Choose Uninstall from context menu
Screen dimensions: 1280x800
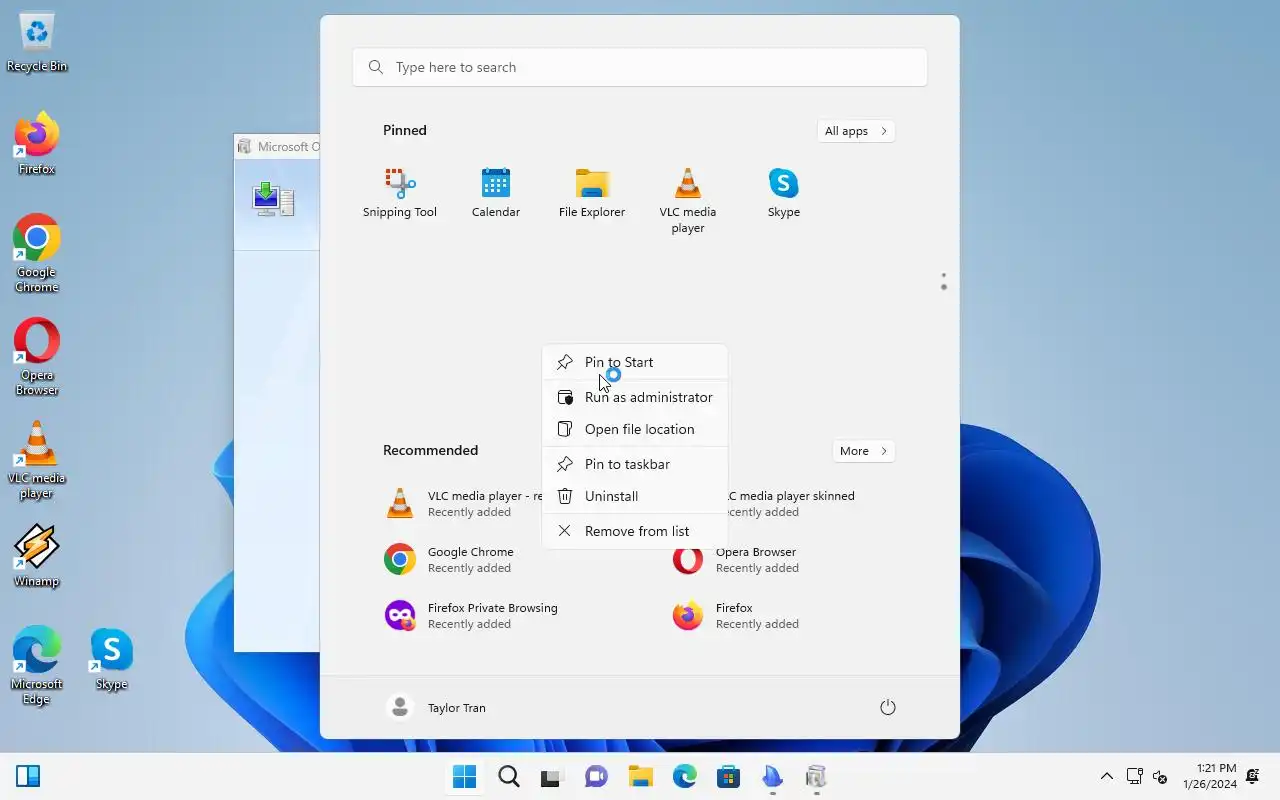coord(634,496)
